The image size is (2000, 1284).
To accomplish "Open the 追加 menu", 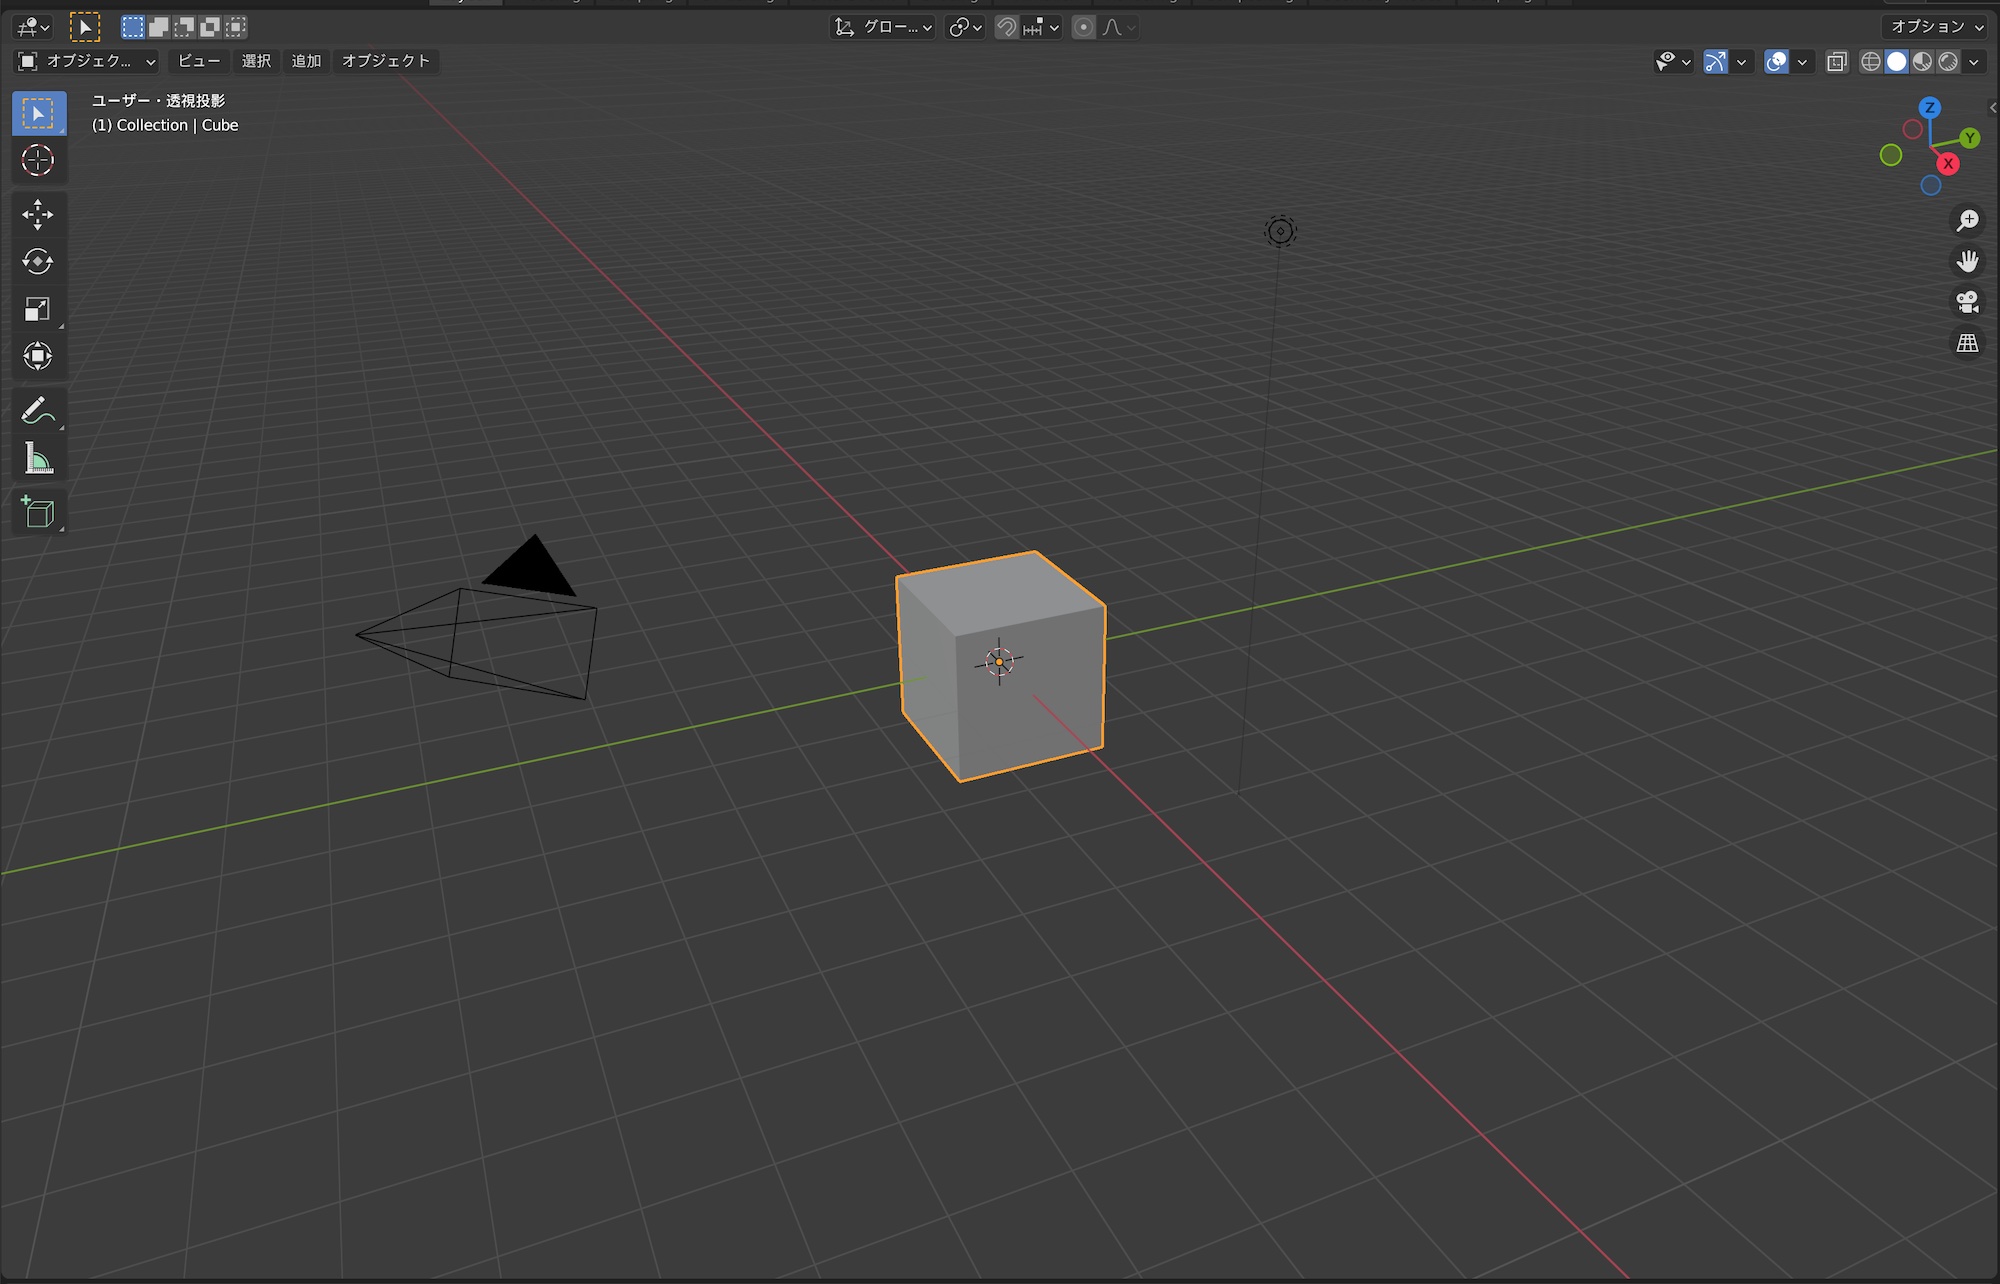I will pyautogui.click(x=306, y=61).
